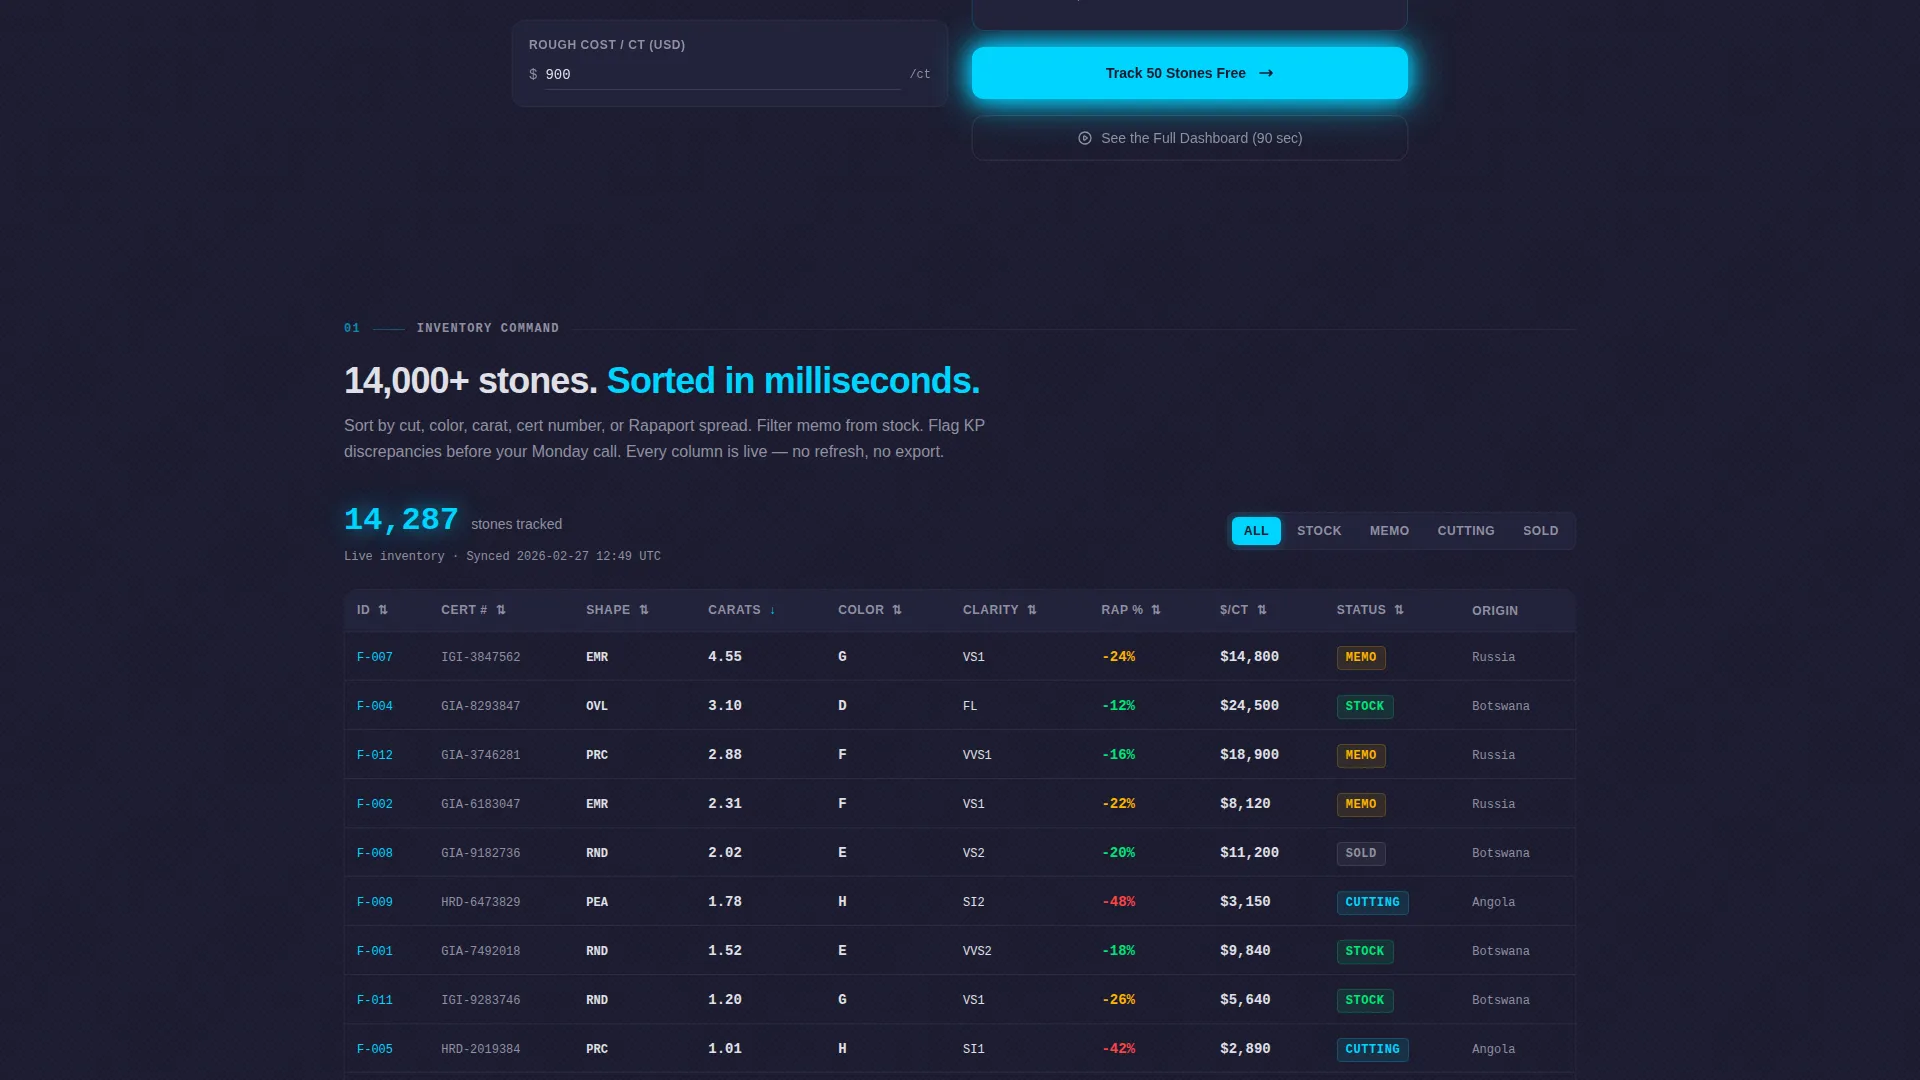
Task: Open stone F-008 link
Action: tap(375, 853)
